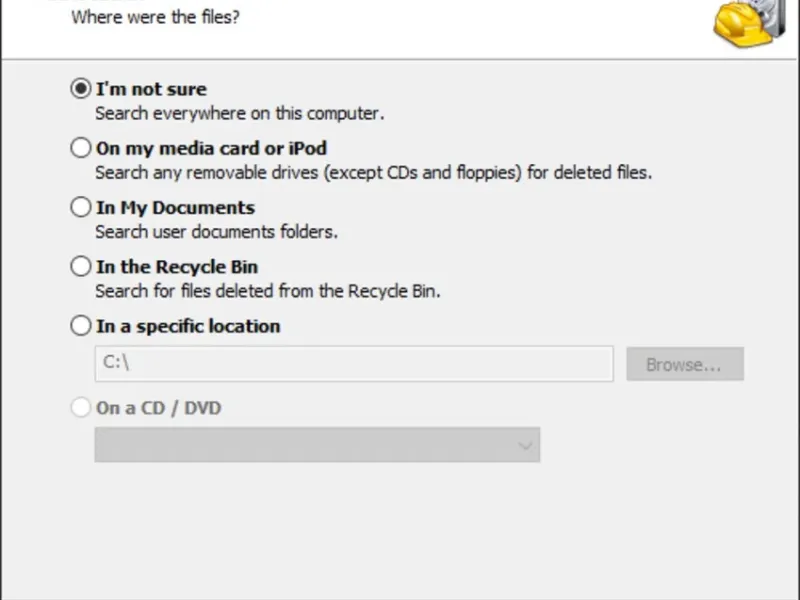800x600 pixels.
Task: Click the "Where were the files?" heading
Action: click(x=155, y=17)
